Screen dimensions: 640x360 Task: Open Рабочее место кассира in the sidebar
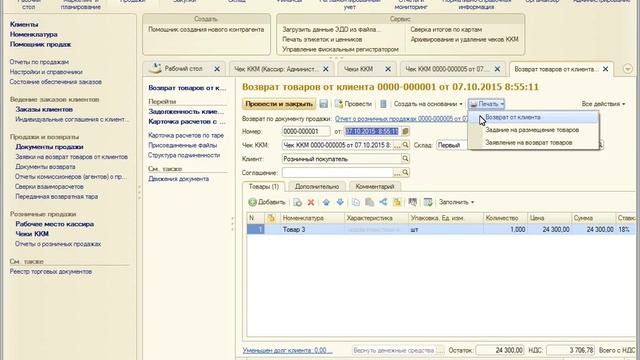[x=55, y=224]
